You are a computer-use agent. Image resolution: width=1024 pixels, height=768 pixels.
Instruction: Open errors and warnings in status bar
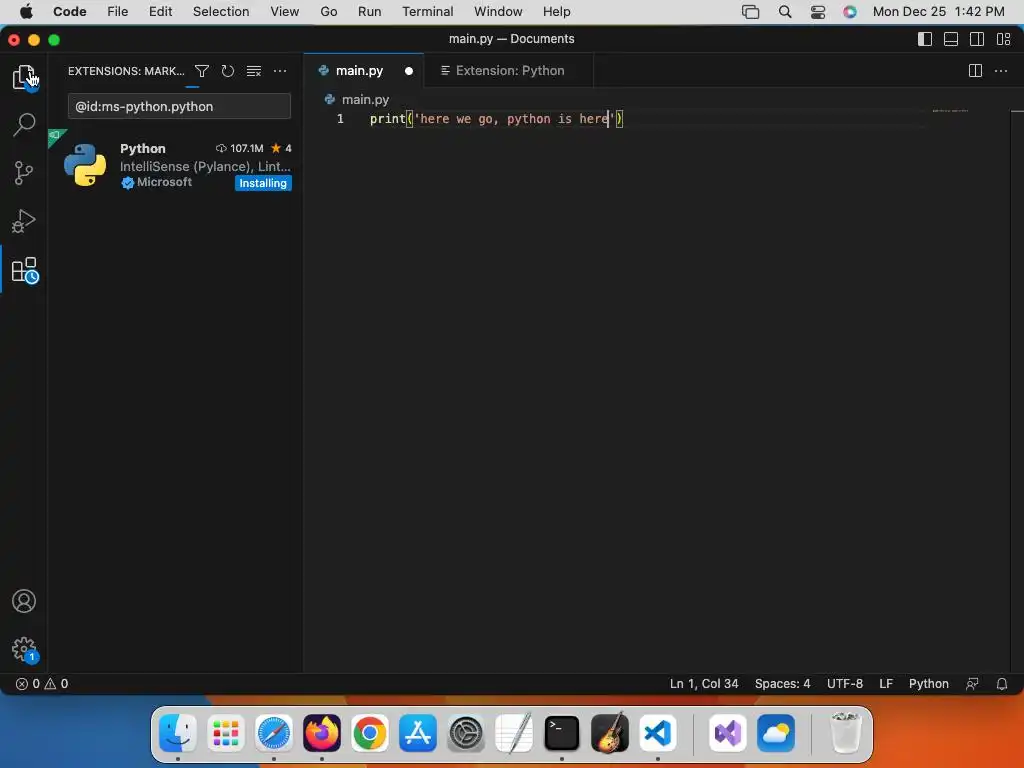(42, 684)
